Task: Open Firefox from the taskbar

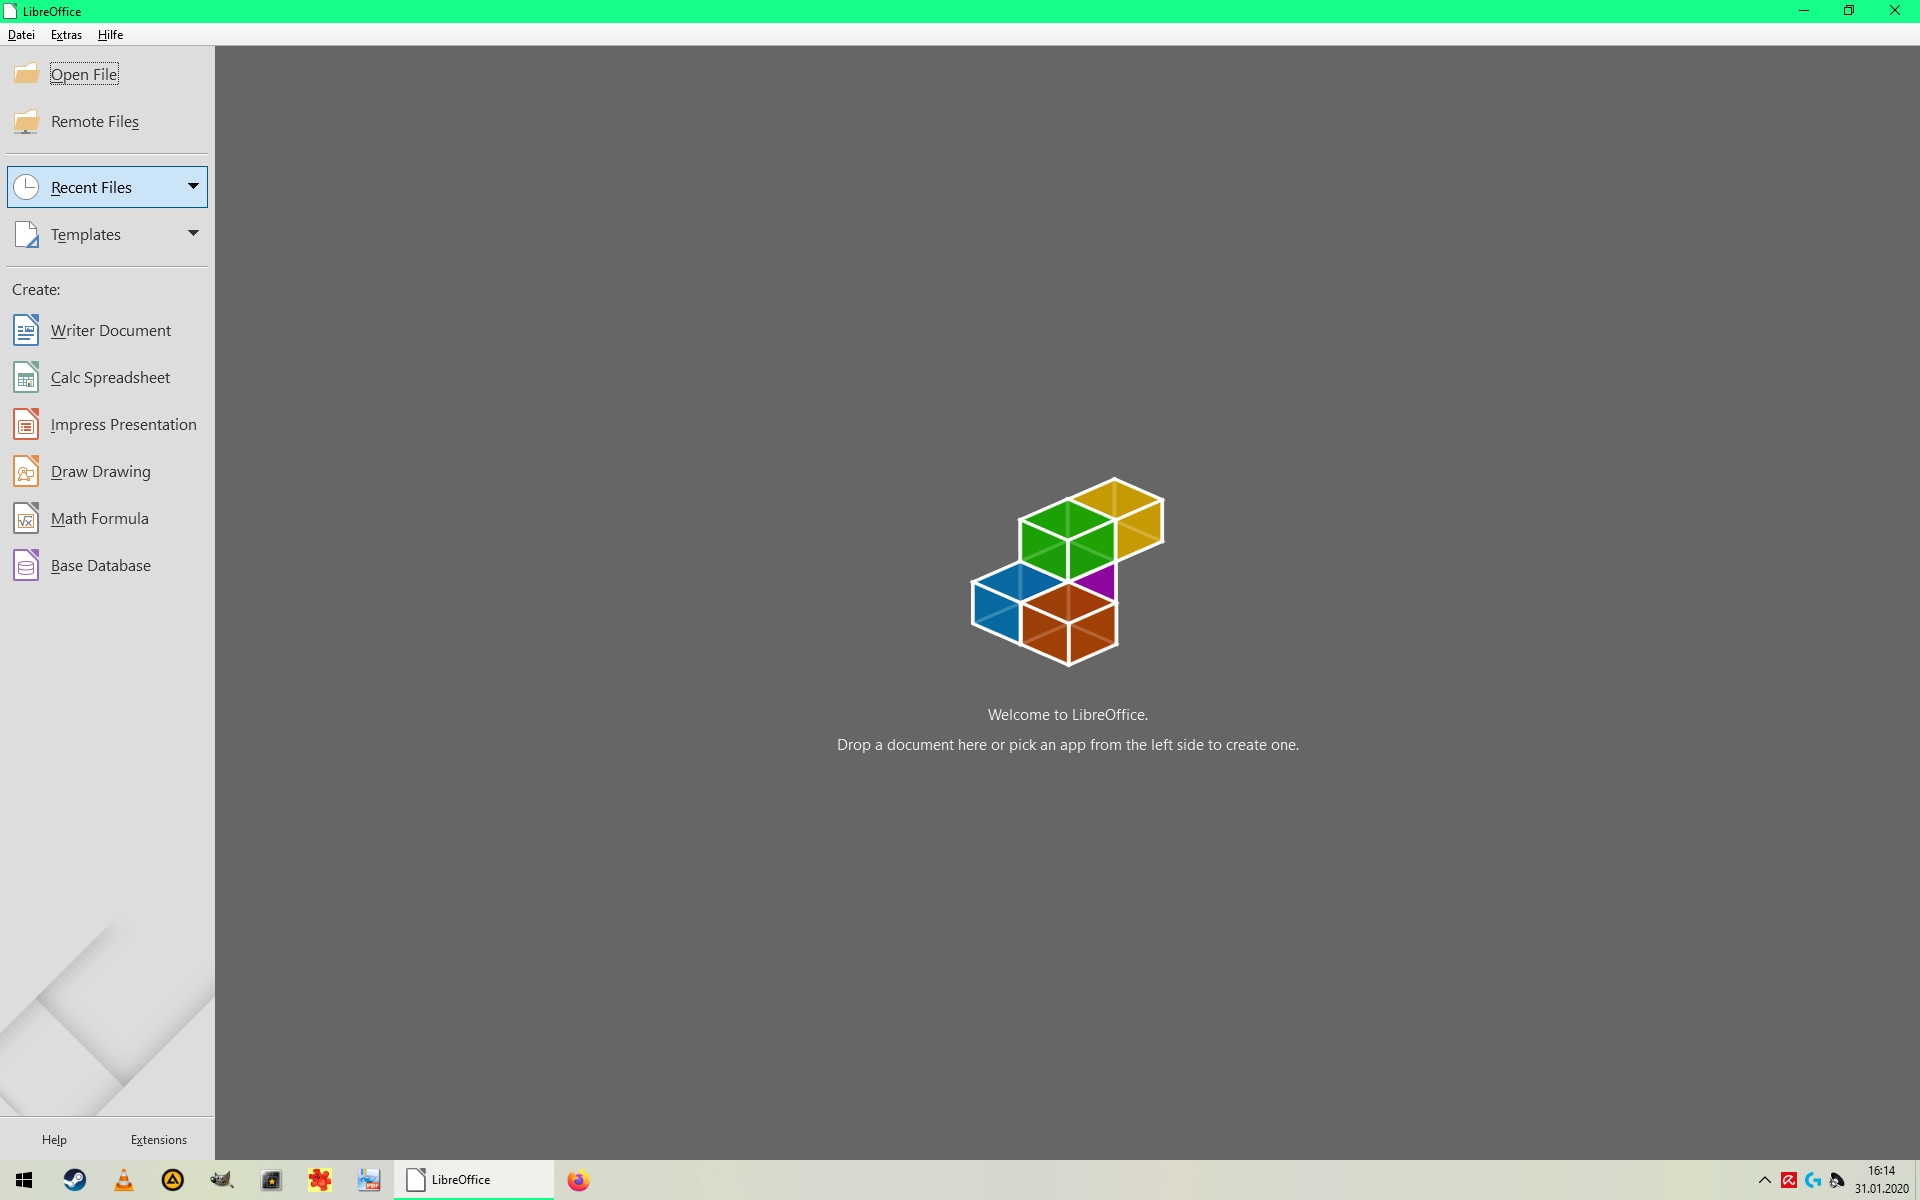Action: 578,1180
